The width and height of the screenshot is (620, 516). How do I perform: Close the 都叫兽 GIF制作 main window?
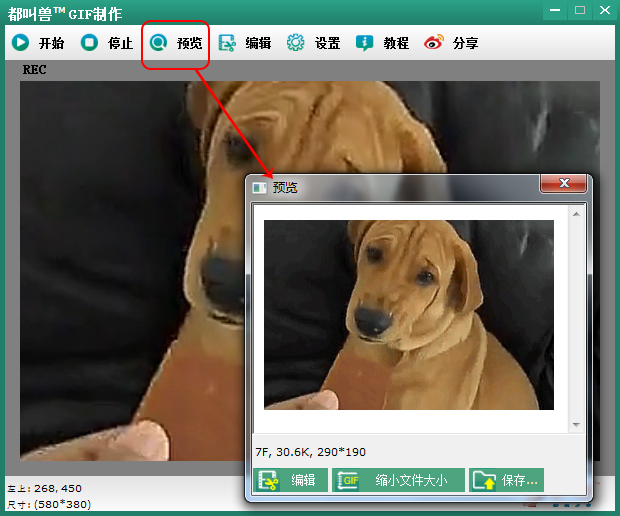pyautogui.click(x=605, y=10)
